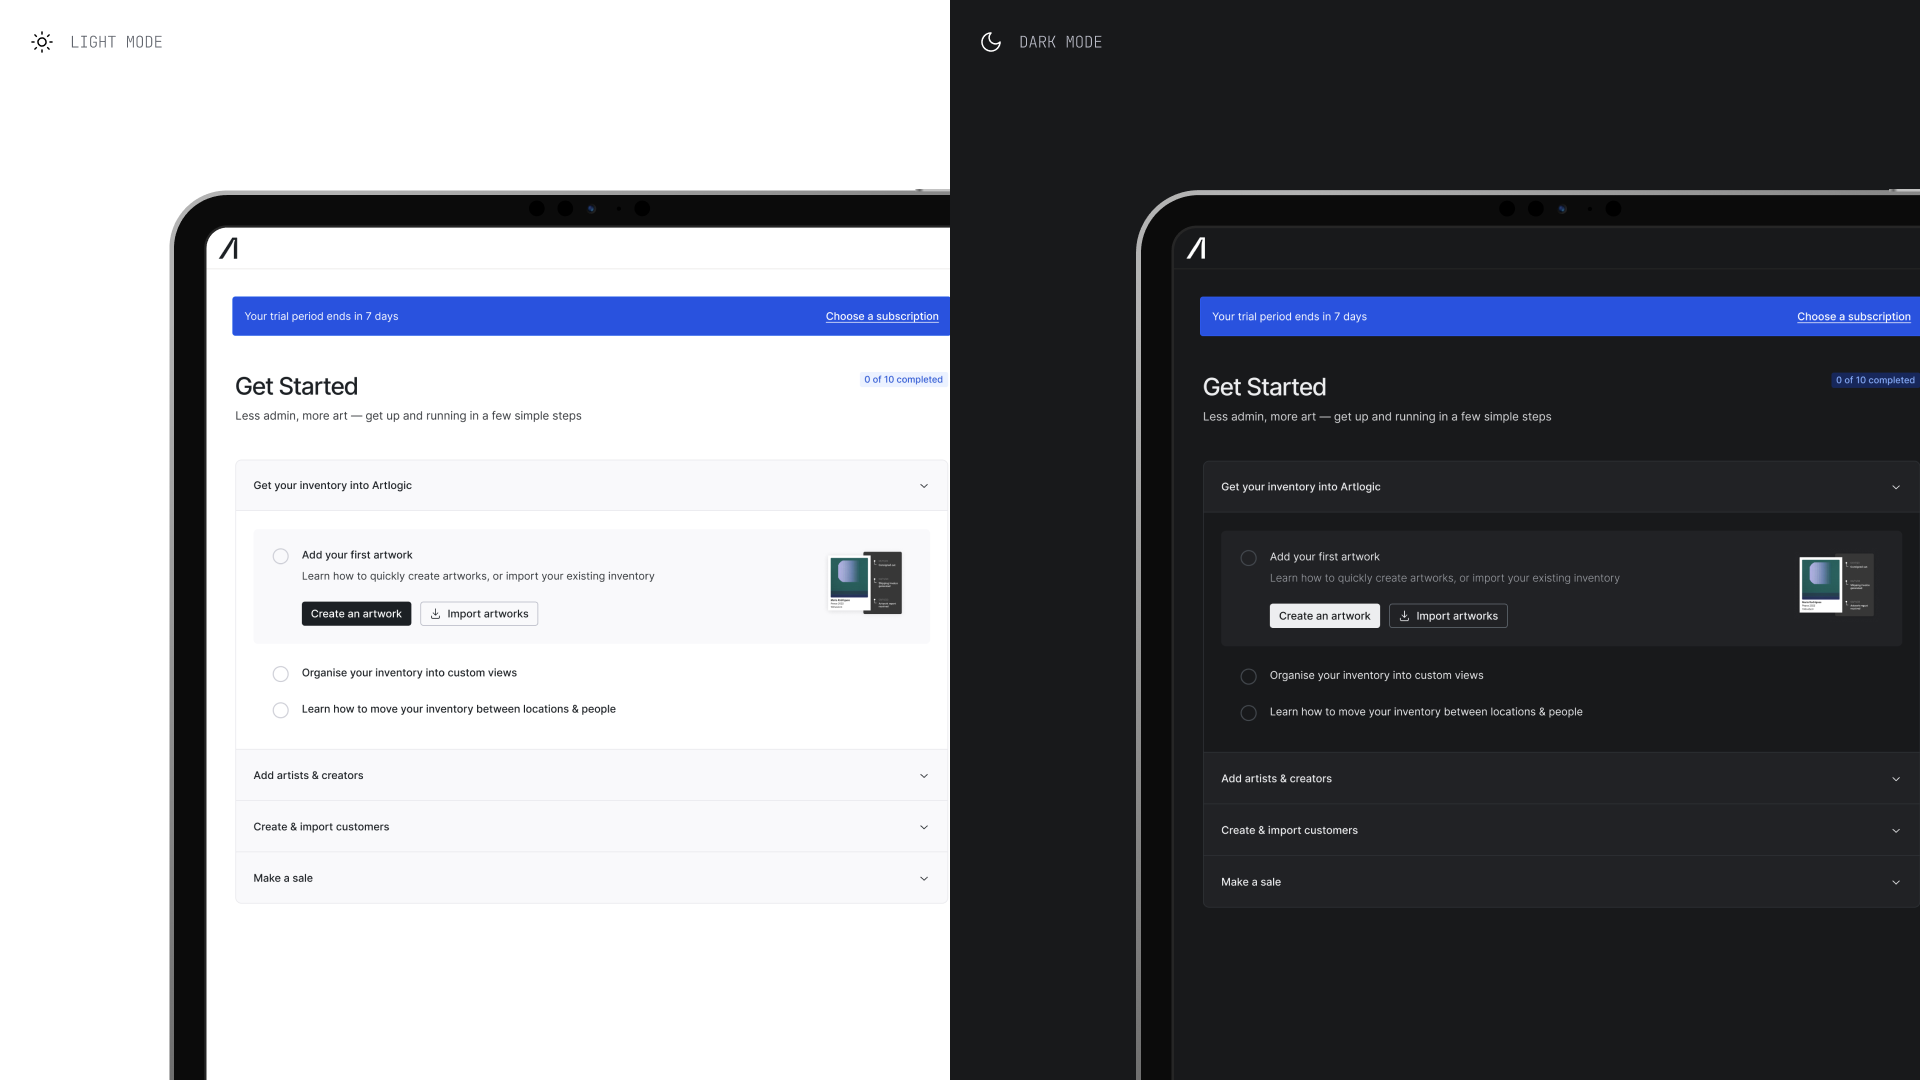Click 'Make a sale' label in light mode

(x=283, y=879)
